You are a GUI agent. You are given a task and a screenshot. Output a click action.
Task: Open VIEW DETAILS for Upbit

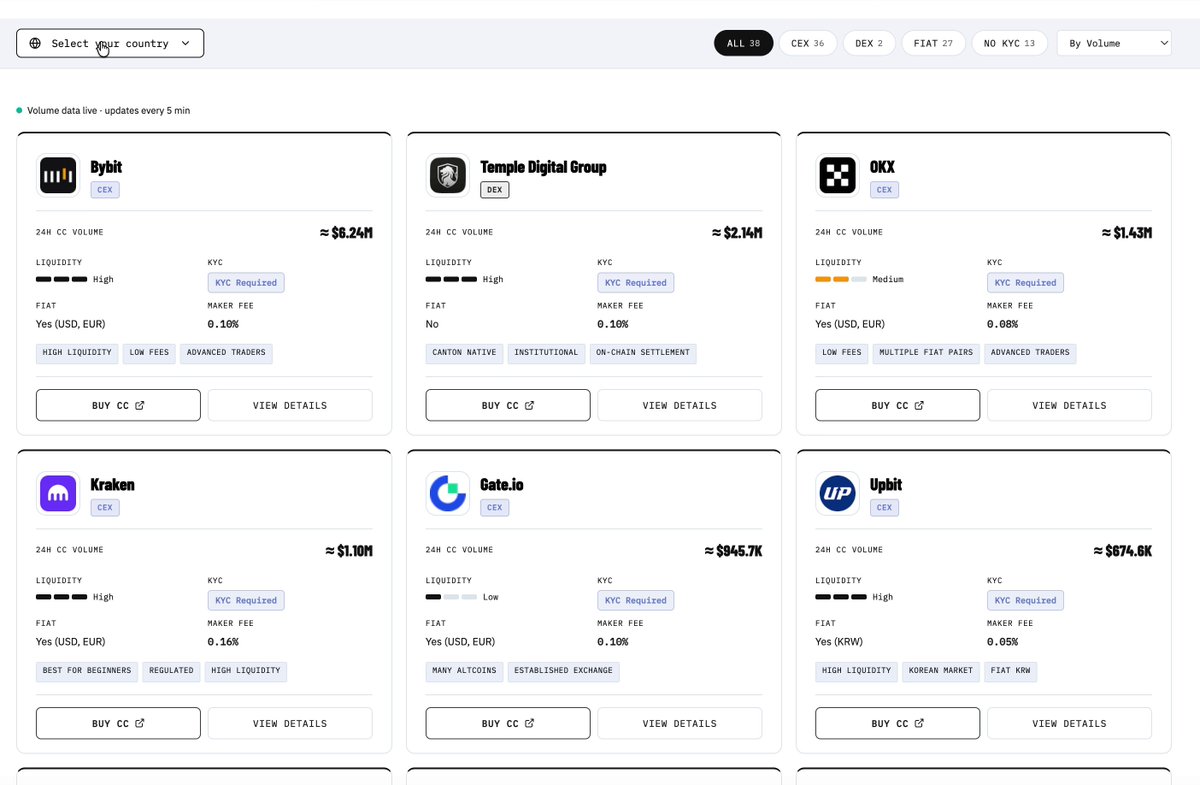click(1069, 723)
